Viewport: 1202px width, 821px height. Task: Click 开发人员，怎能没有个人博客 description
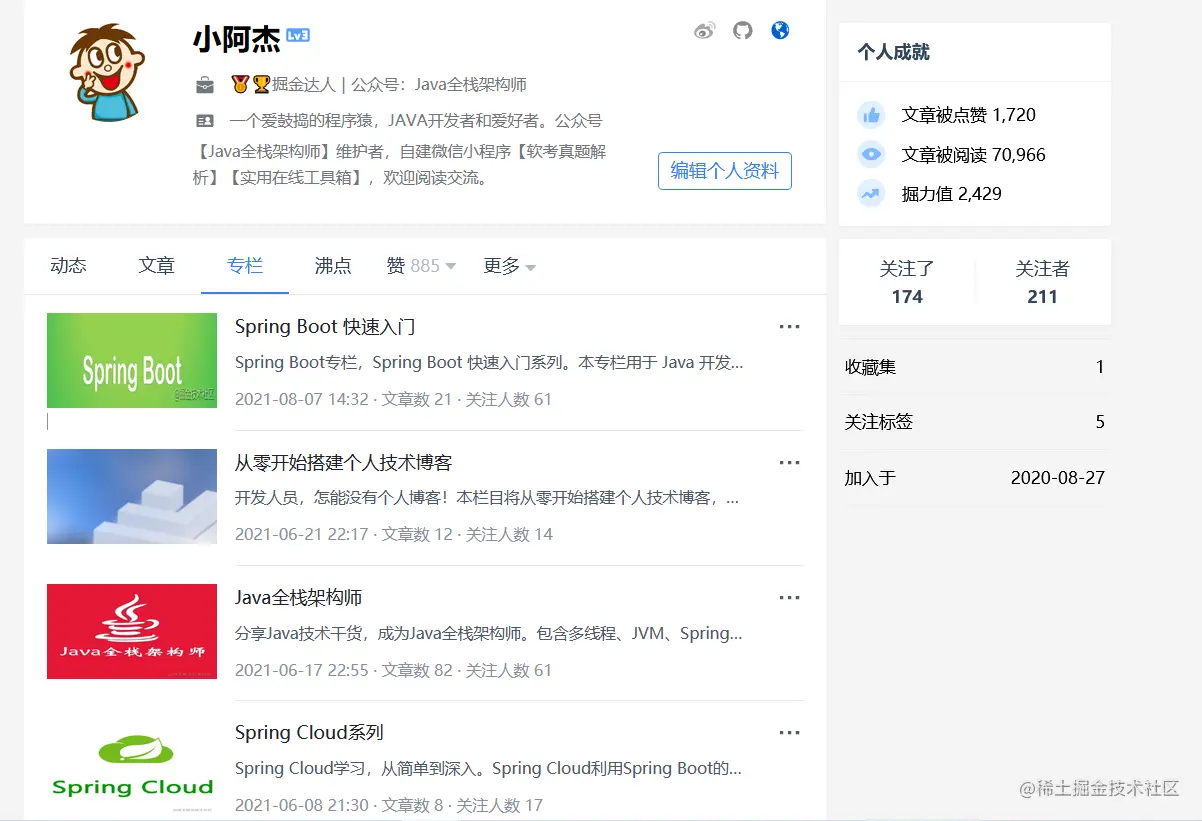pyautogui.click(x=487, y=498)
